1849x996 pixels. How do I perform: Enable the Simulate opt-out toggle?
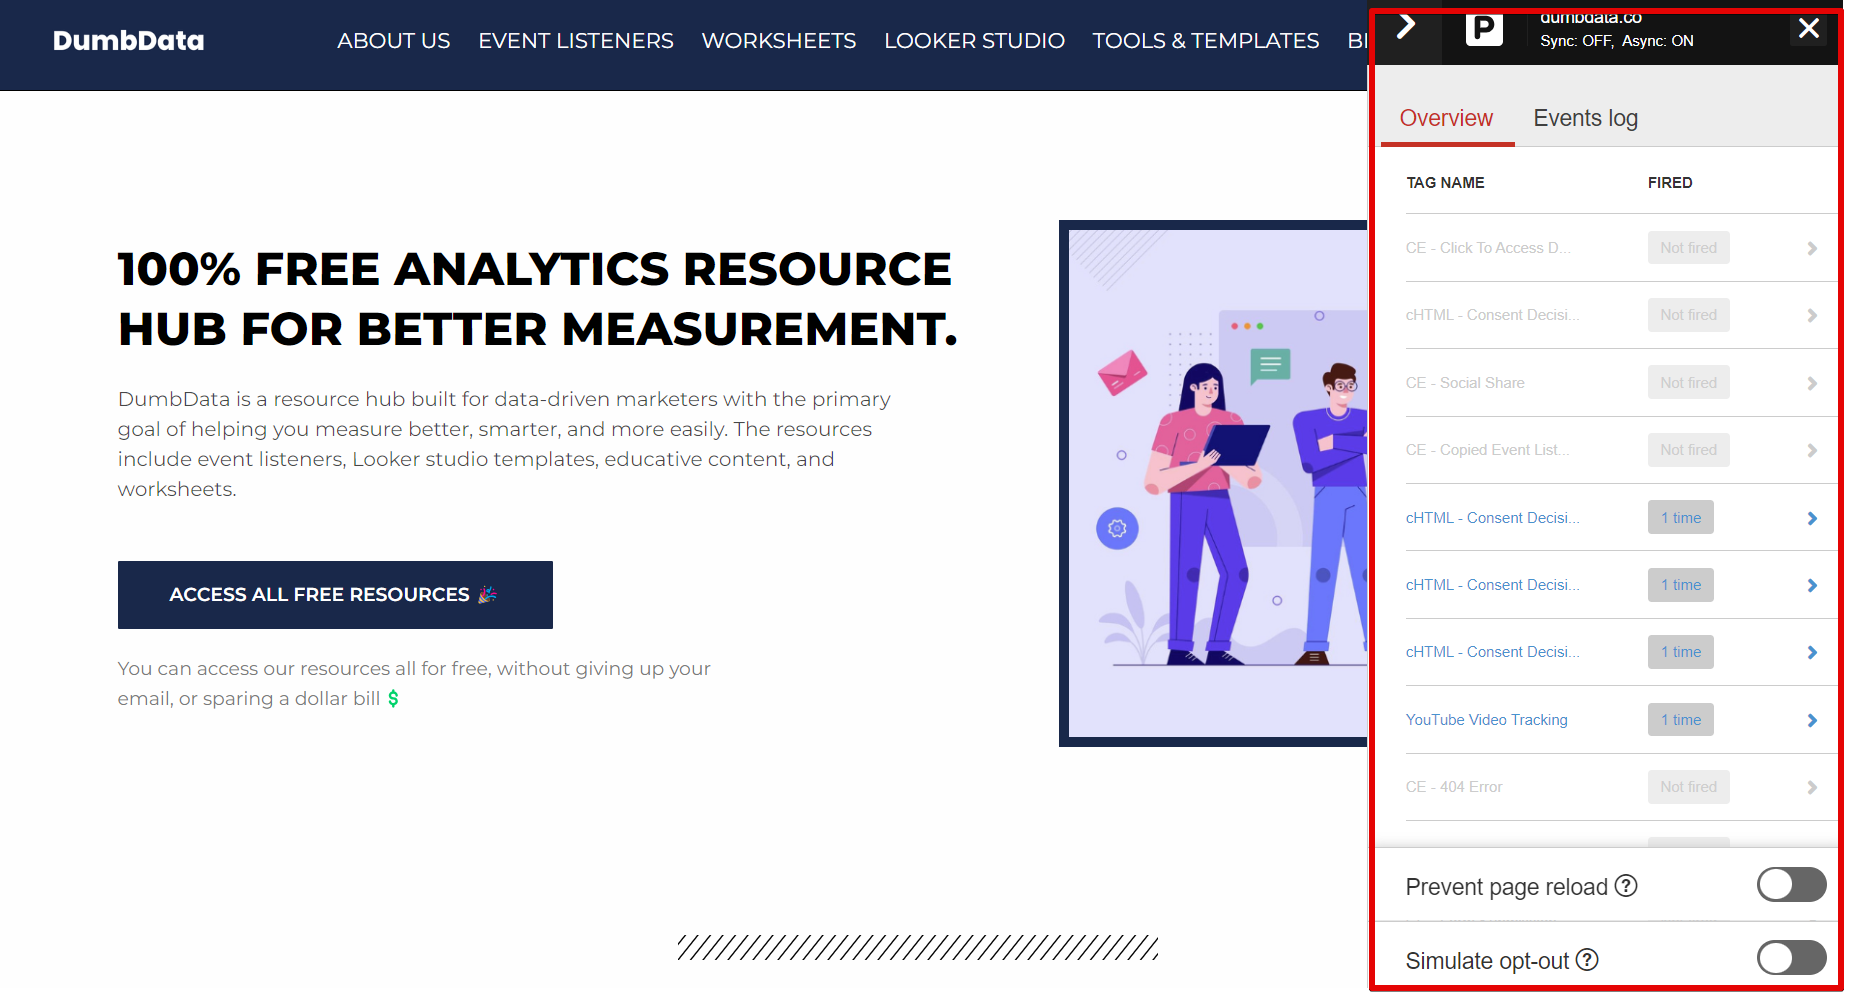[1791, 958]
